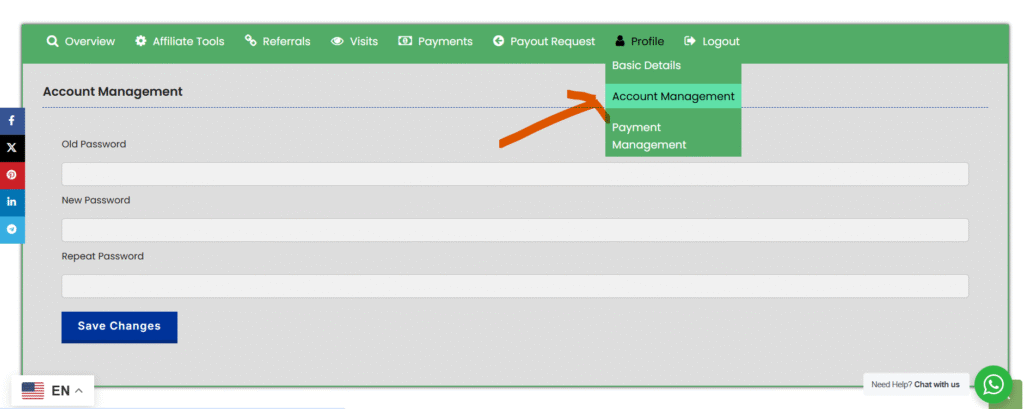Viewport: 1024px width, 409px height.
Task: Open the Referrals section
Action: 278,42
